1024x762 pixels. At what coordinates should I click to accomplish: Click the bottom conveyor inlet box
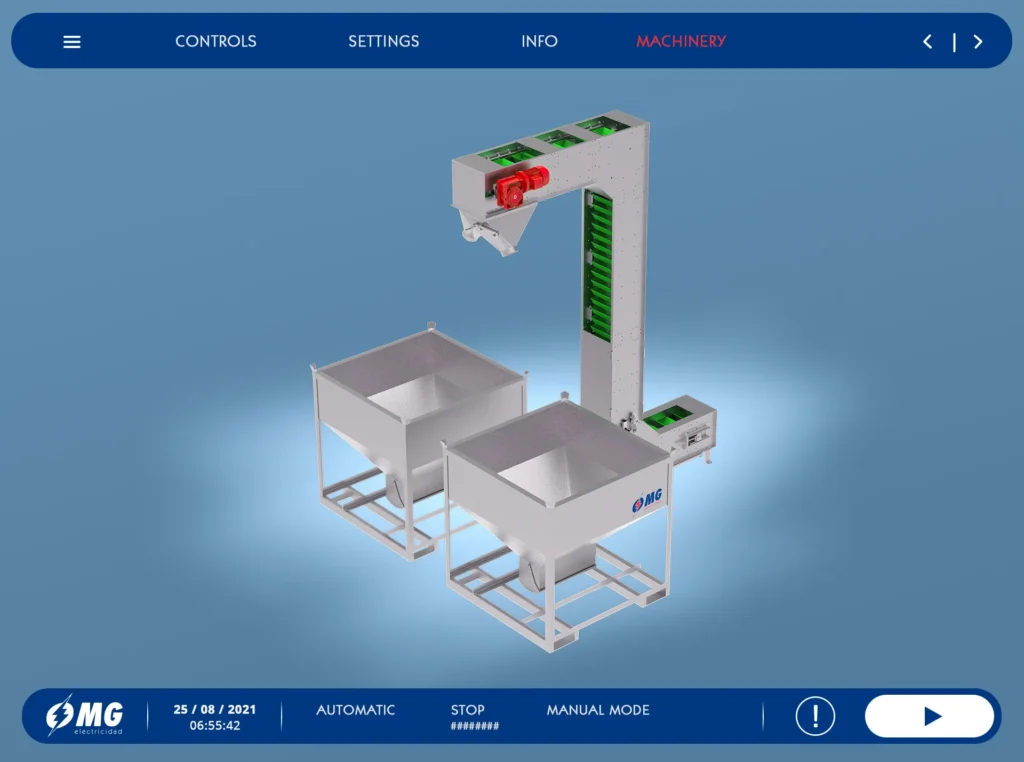point(679,428)
